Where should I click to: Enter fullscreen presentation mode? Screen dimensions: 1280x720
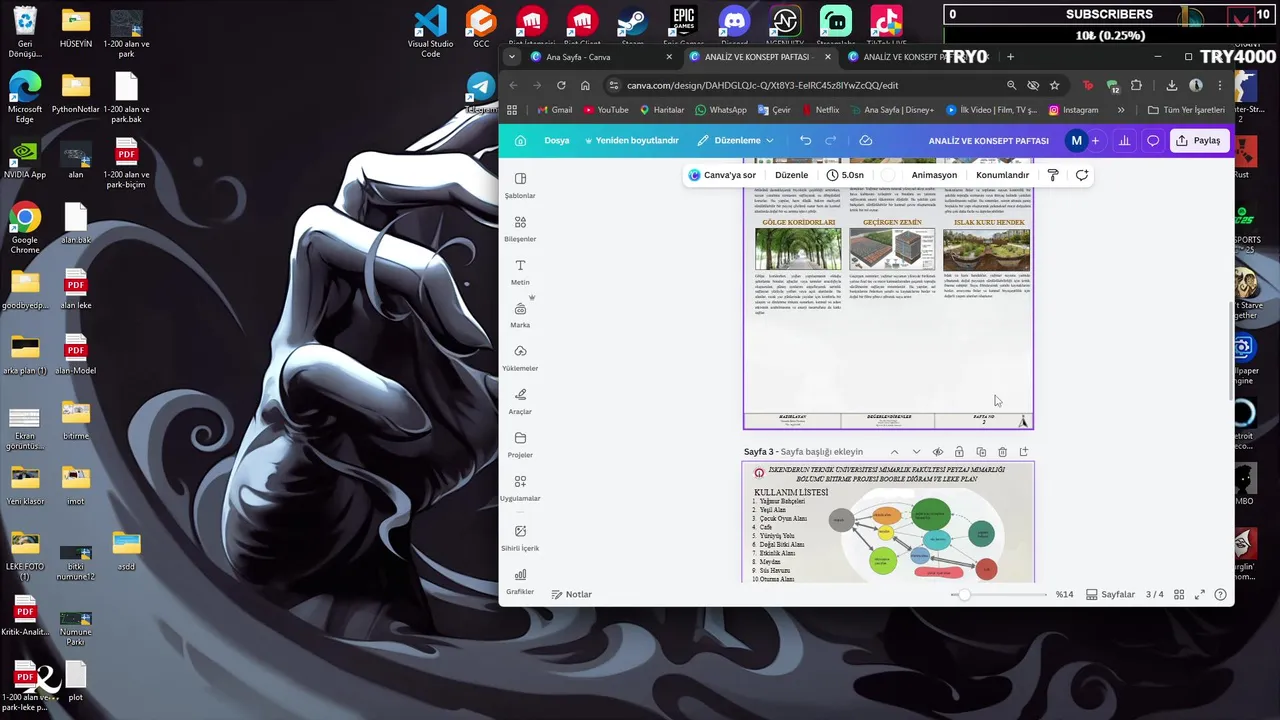pyautogui.click(x=1200, y=595)
